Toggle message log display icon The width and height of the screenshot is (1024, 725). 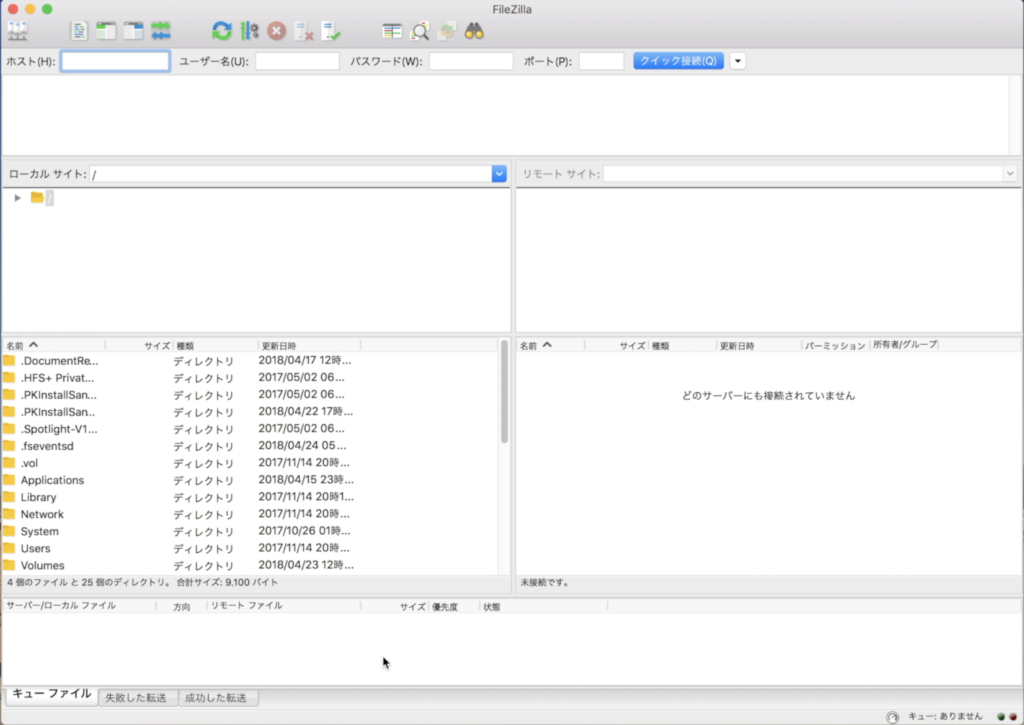pos(79,31)
